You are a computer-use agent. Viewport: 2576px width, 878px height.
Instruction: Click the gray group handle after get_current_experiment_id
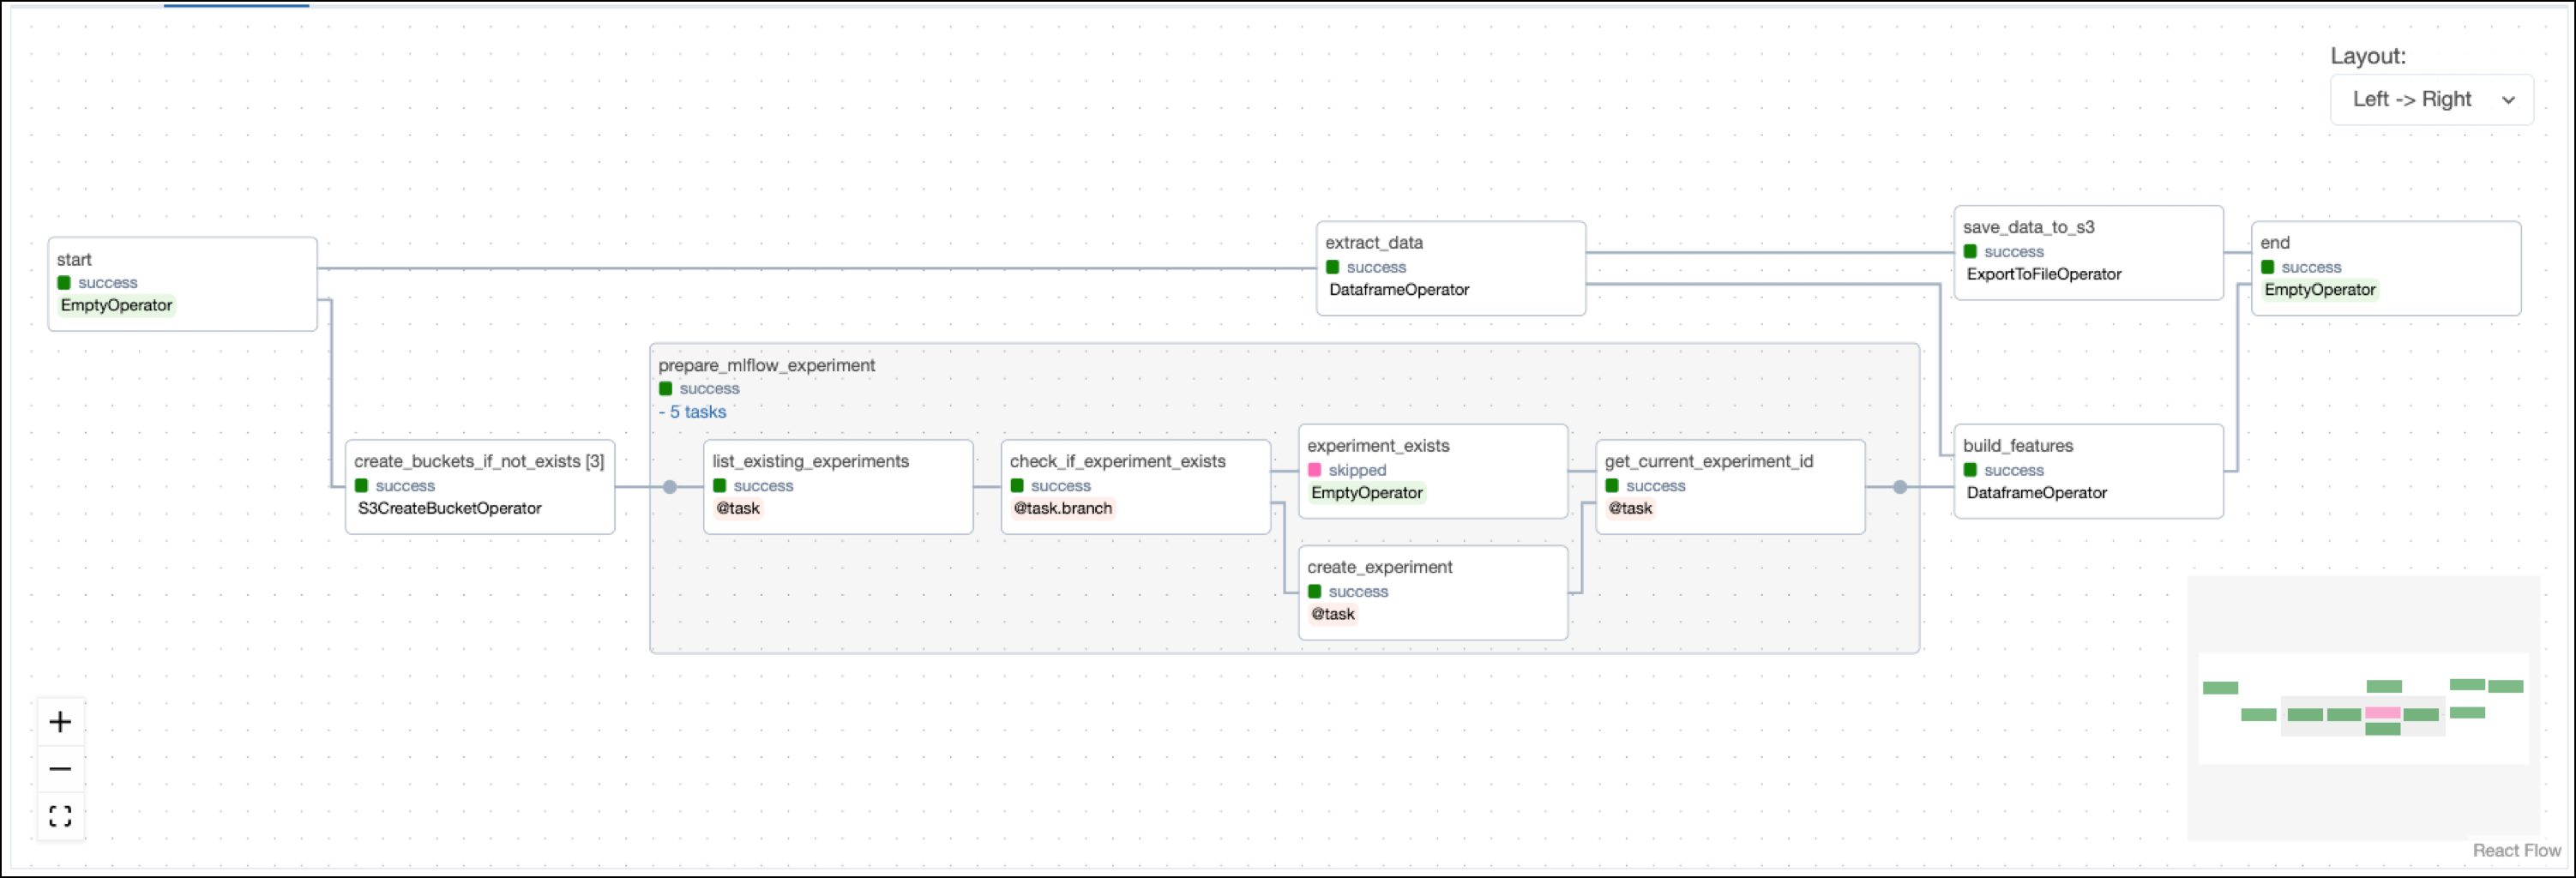tap(1899, 487)
